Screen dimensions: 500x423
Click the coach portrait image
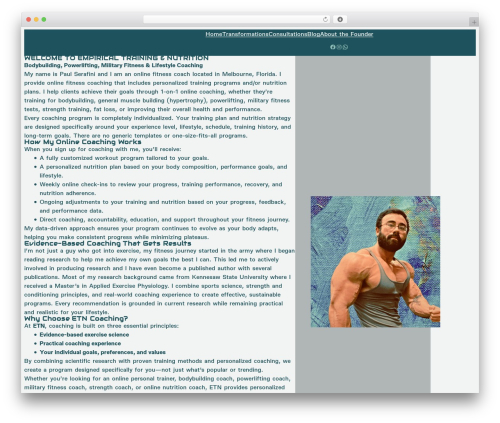tap(375, 262)
